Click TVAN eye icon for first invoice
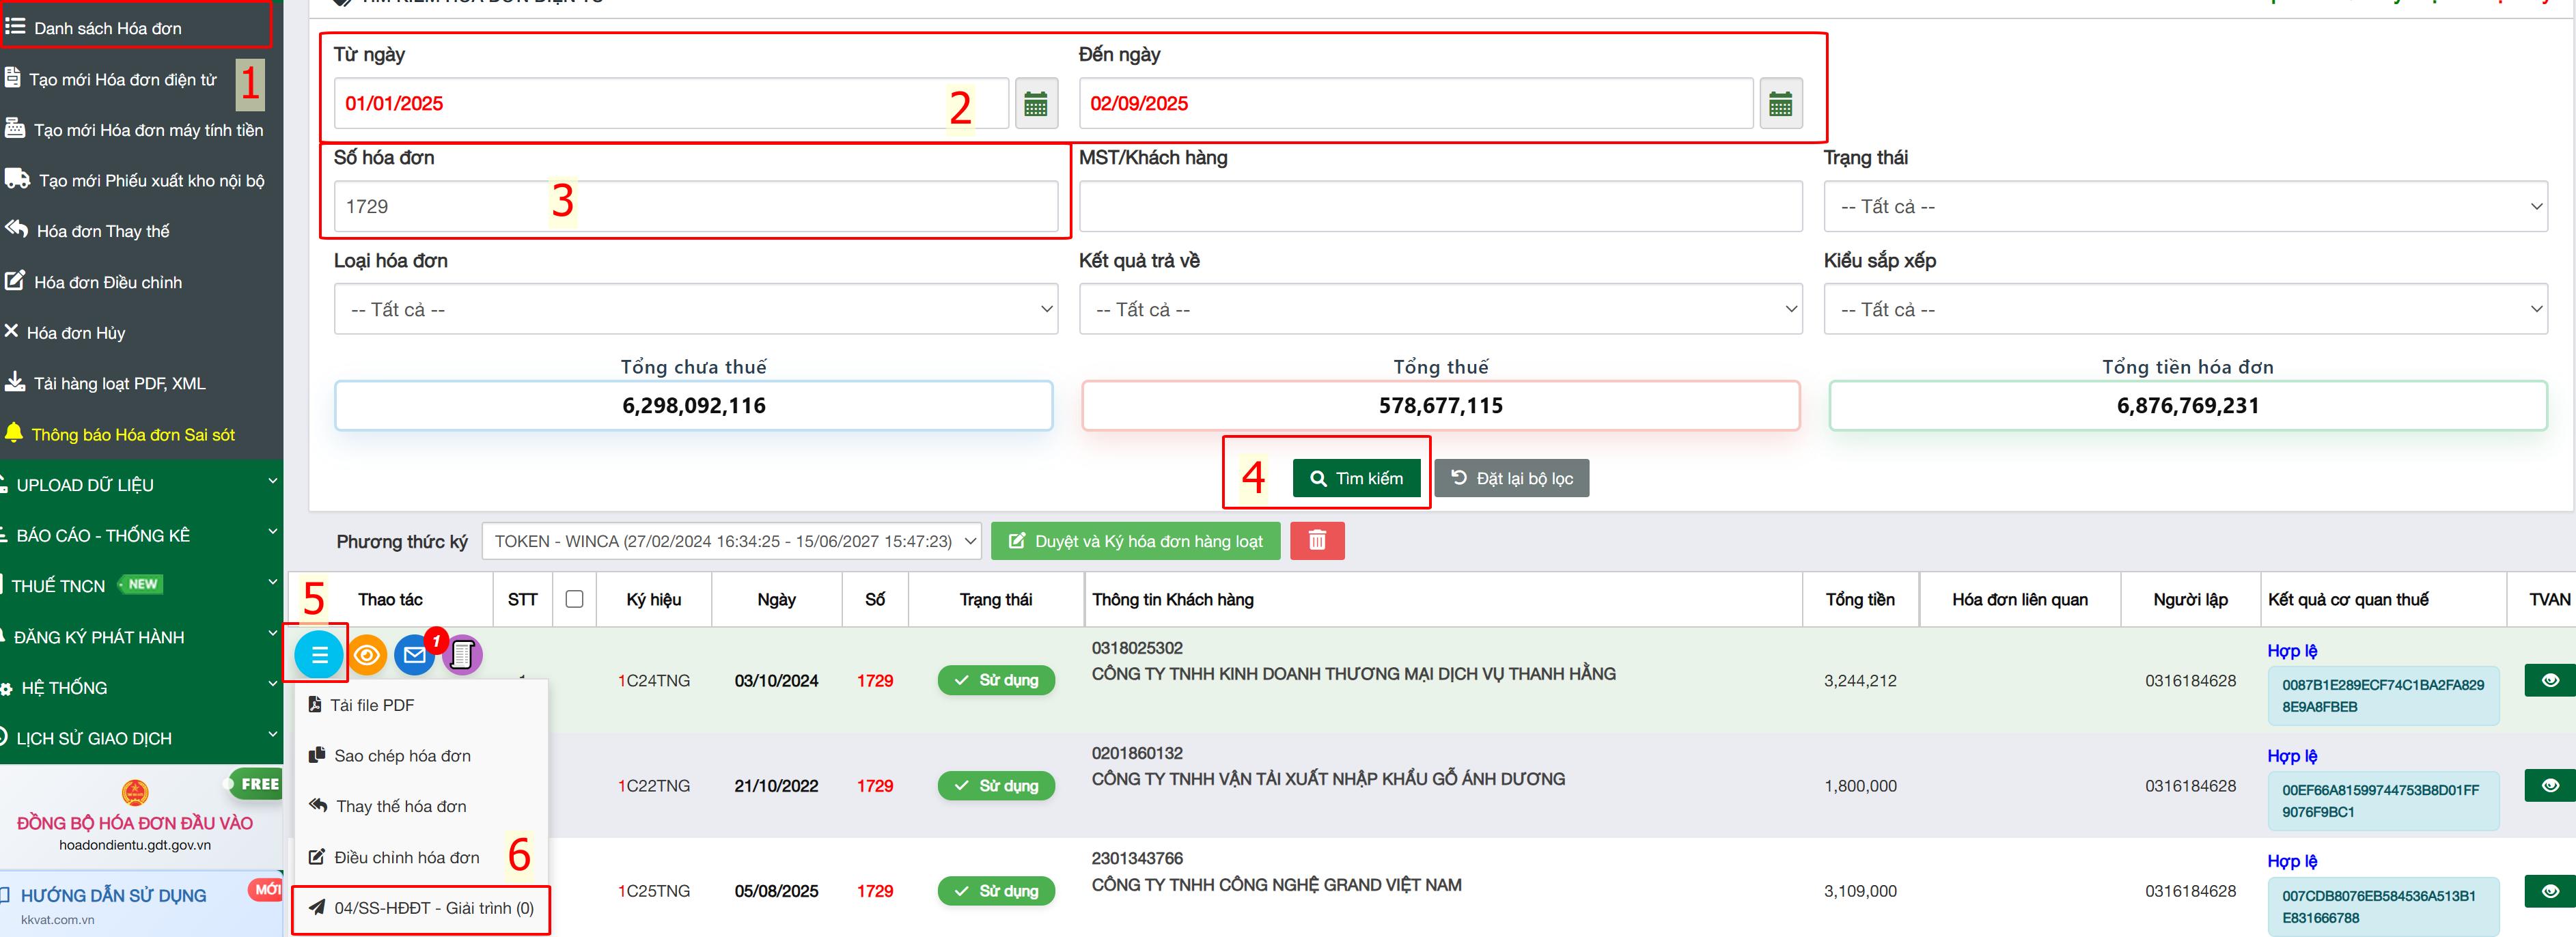This screenshot has height=937, width=2576. 2549,680
